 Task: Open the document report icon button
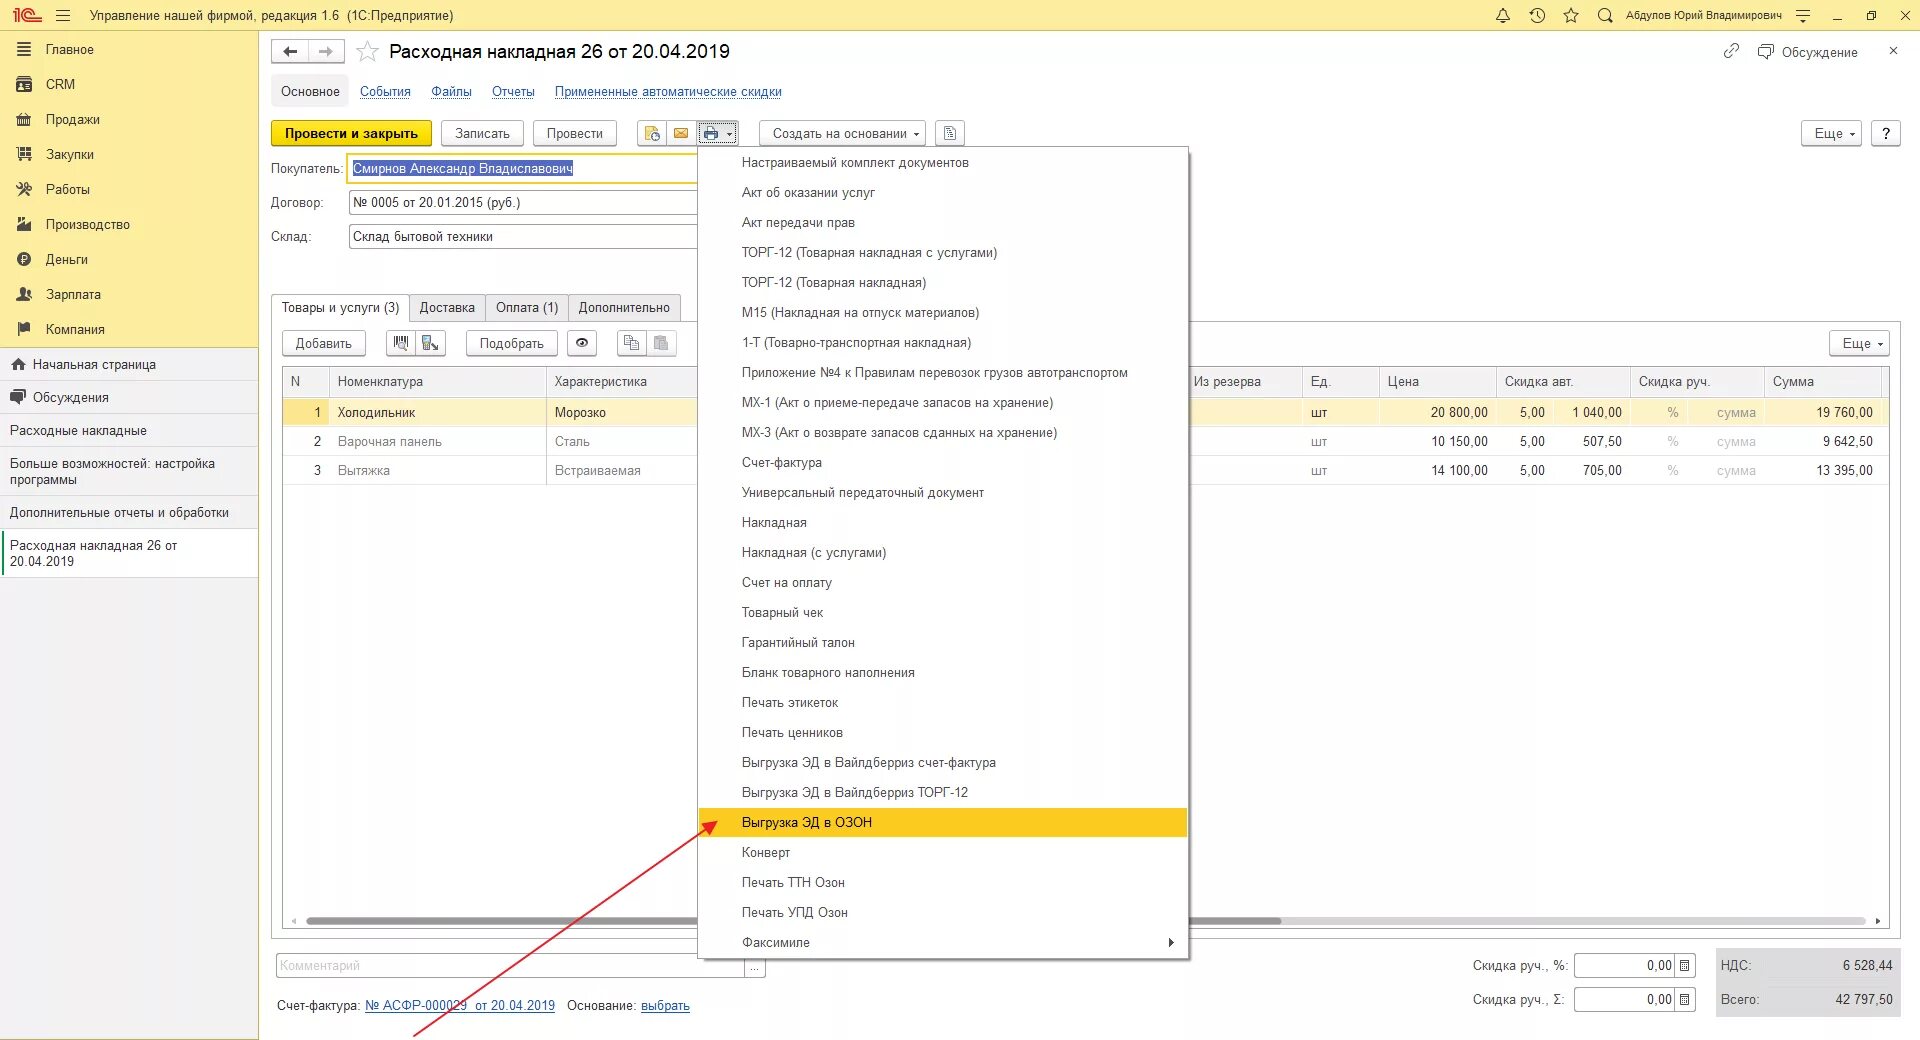(950, 133)
